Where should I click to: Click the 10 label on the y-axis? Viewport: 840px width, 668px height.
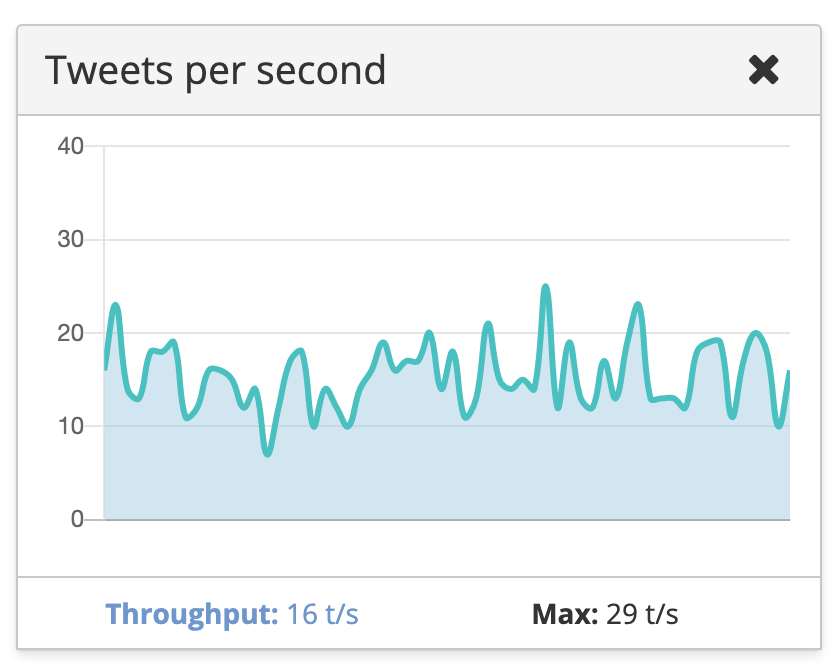[x=71, y=427]
